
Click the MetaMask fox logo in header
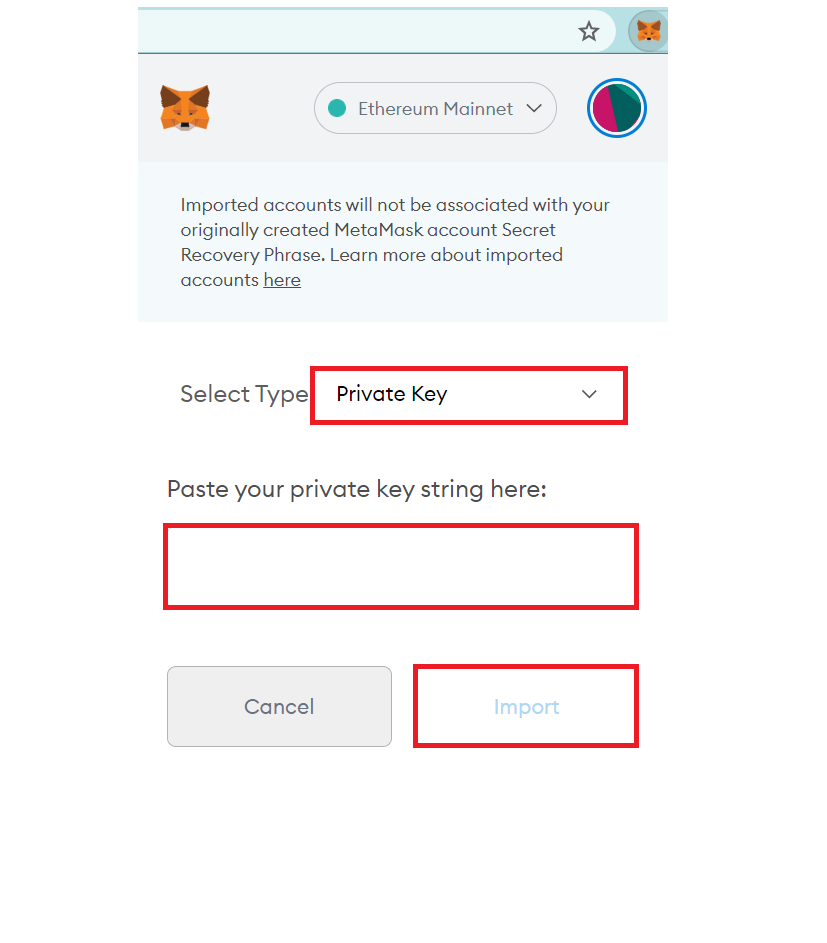185,108
